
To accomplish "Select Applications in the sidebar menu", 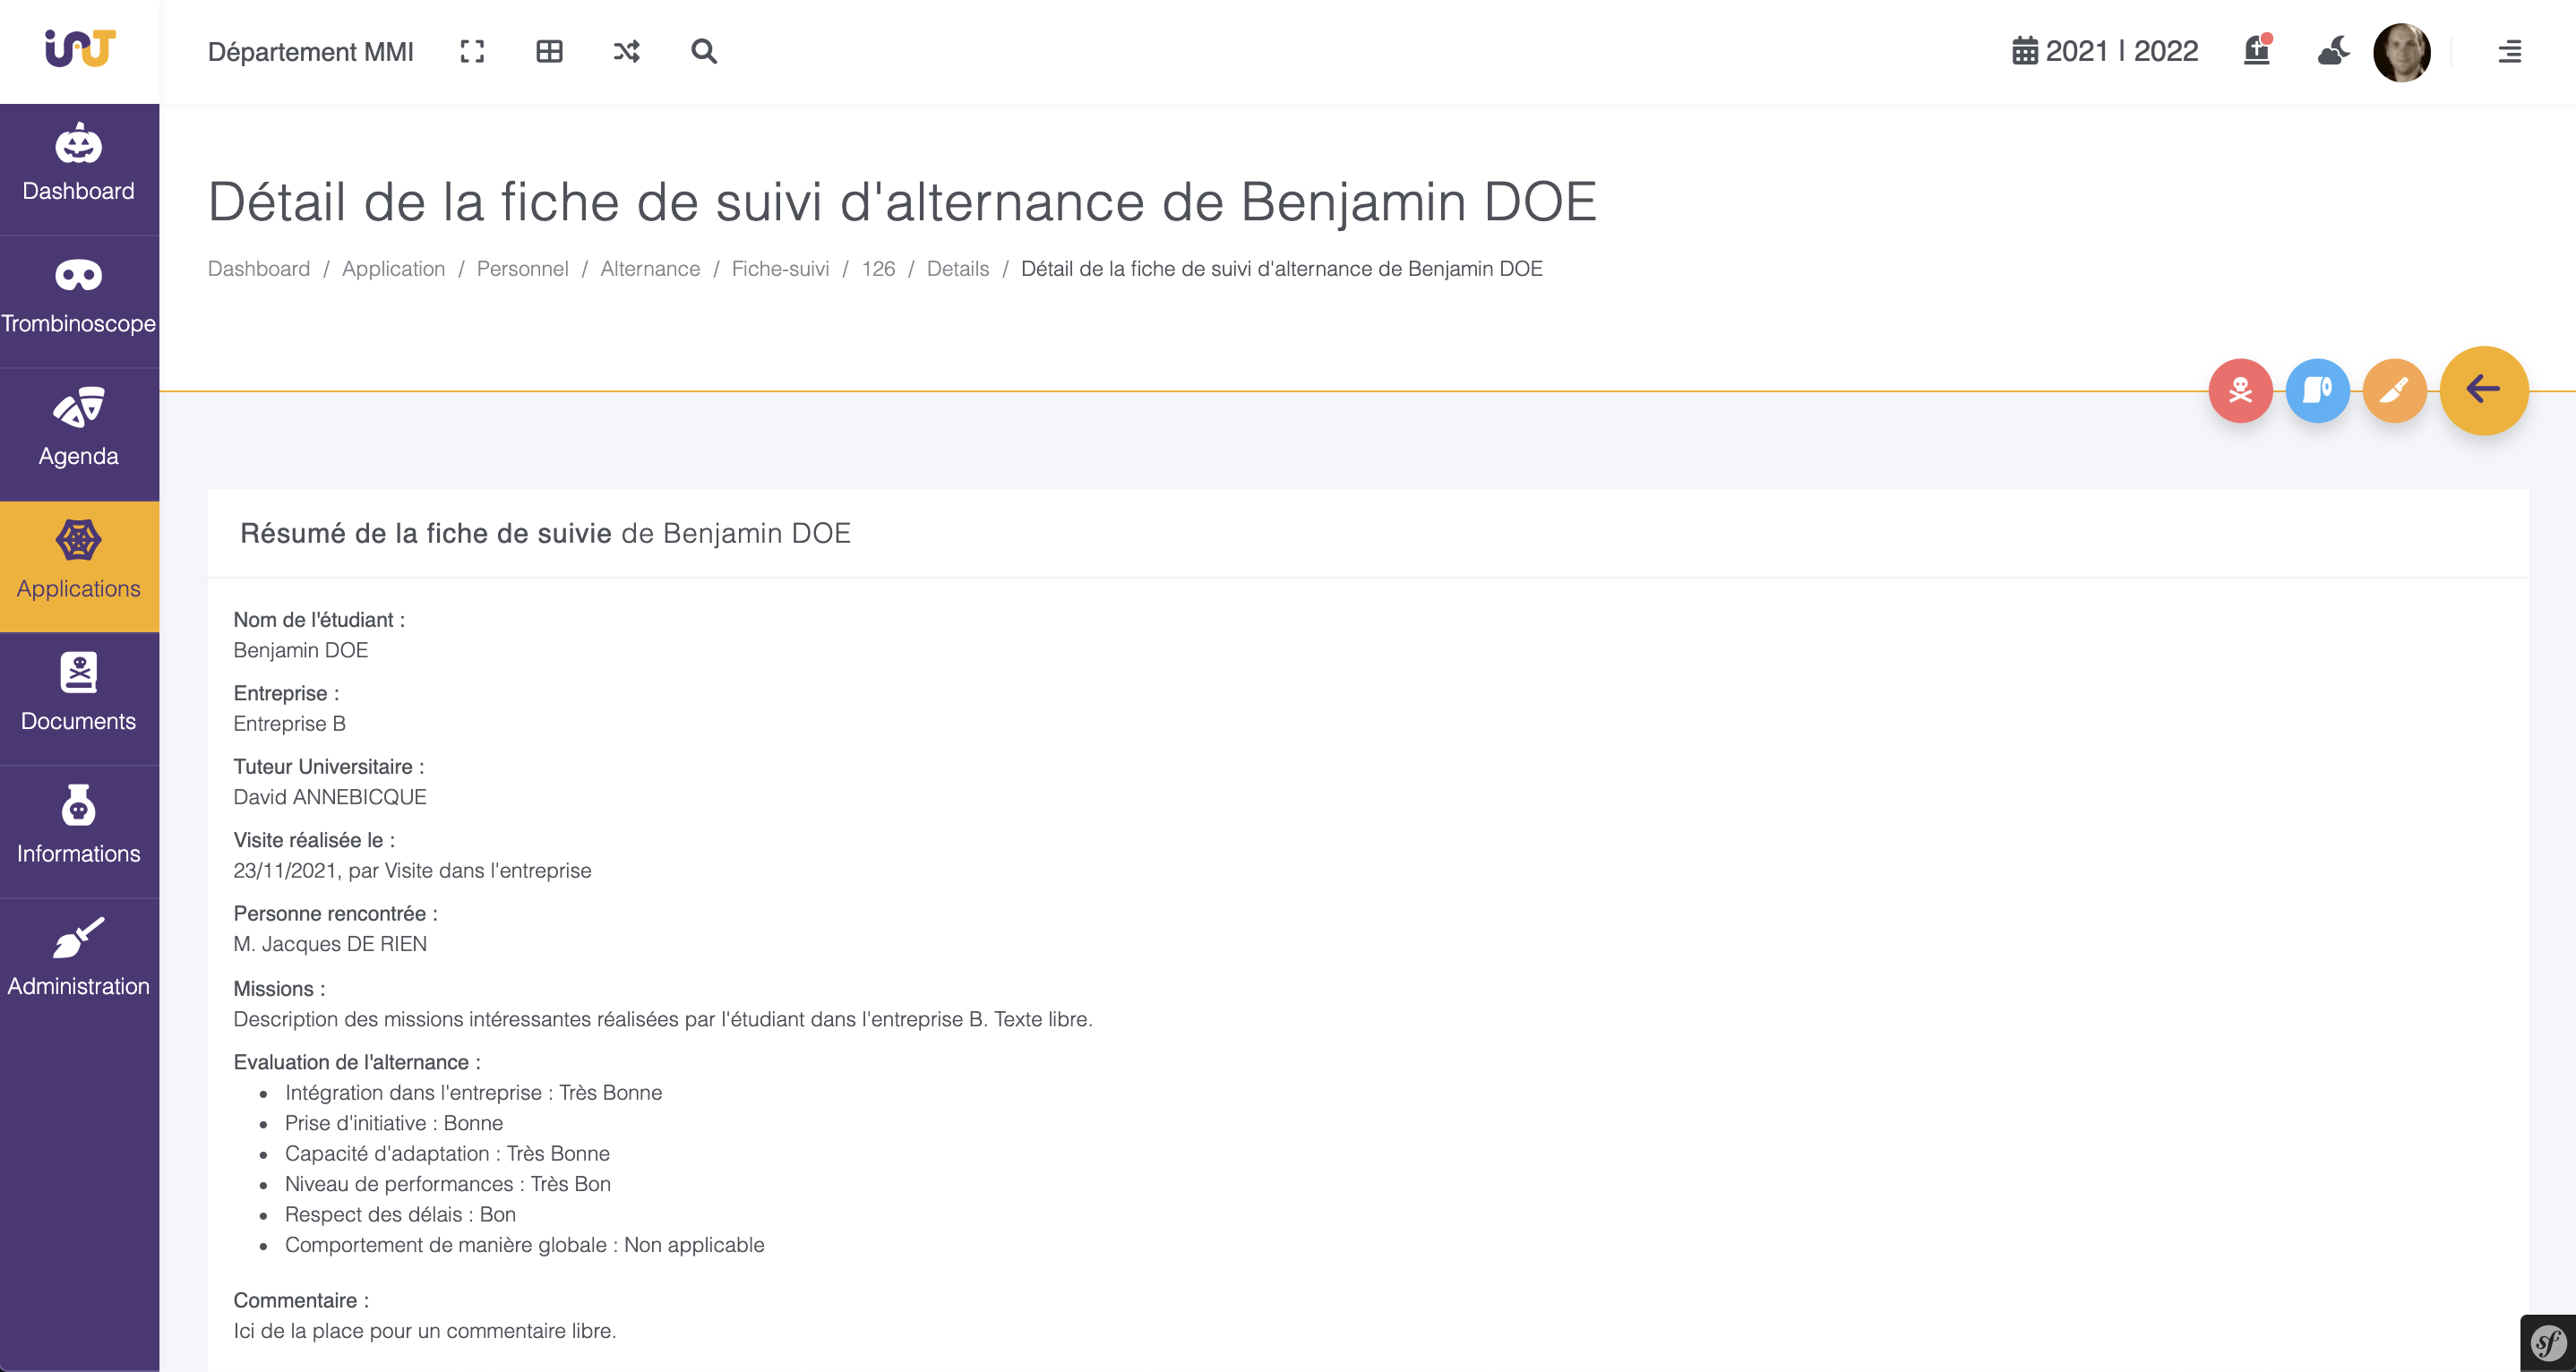I will click(79, 557).
